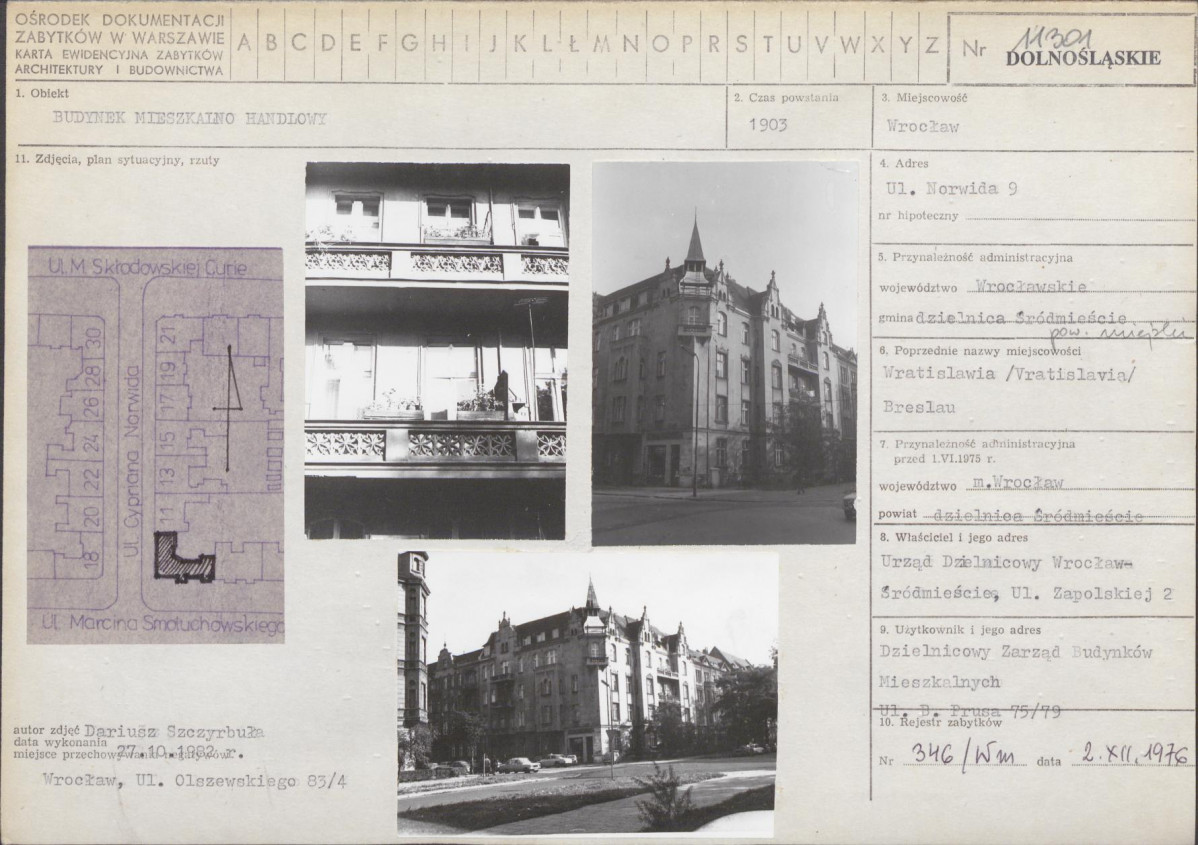
Task: Click label '8. Właściciel i jego adres'
Action: pos(954,537)
